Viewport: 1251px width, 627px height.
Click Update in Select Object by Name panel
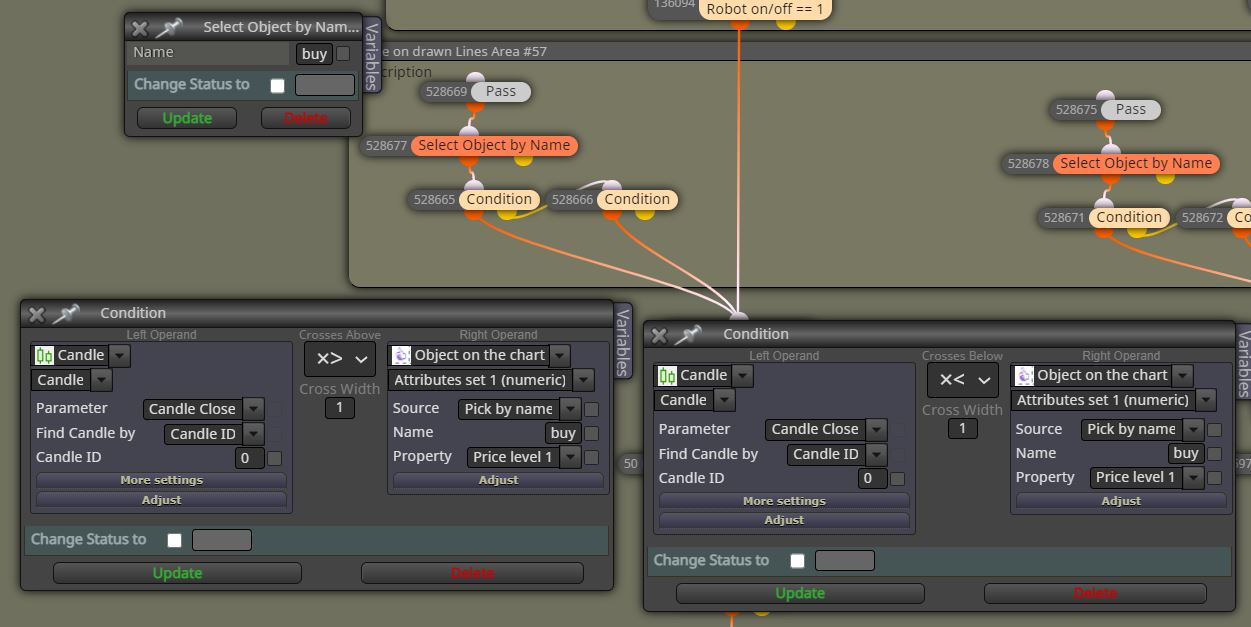pyautogui.click(x=187, y=118)
